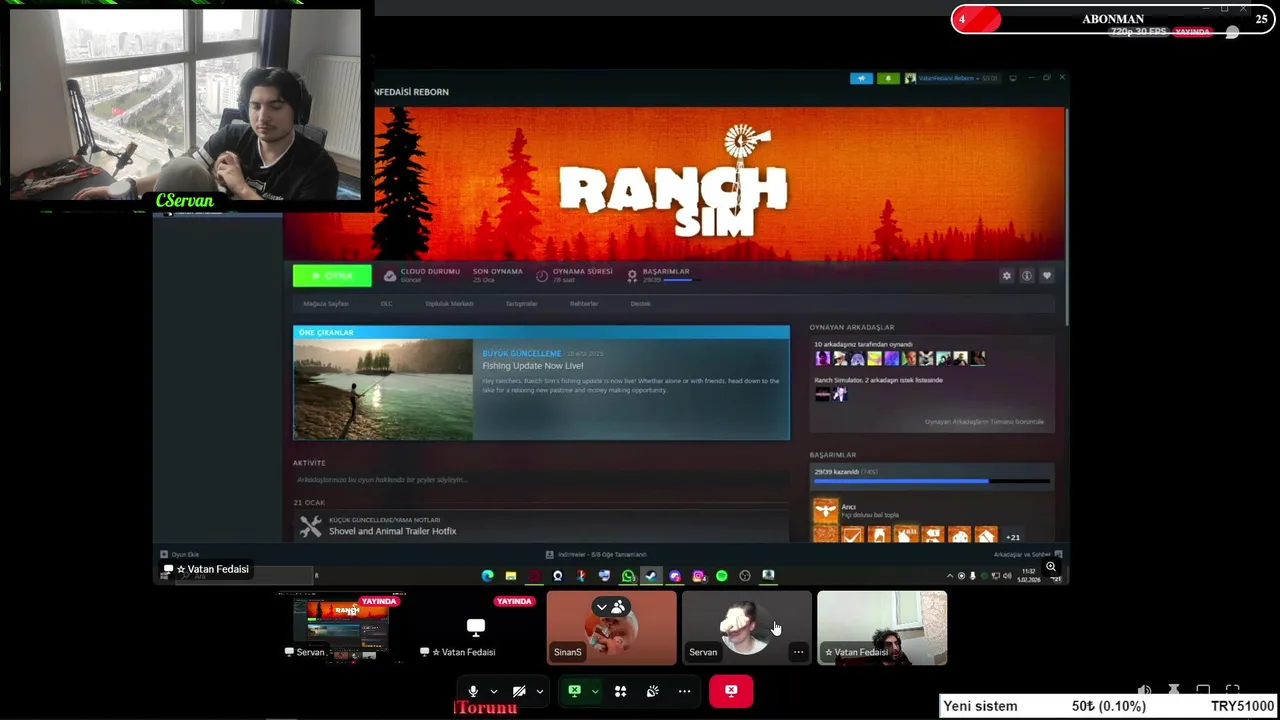1280x720 pixels.
Task: Click the green OYNA play button
Action: click(332, 276)
